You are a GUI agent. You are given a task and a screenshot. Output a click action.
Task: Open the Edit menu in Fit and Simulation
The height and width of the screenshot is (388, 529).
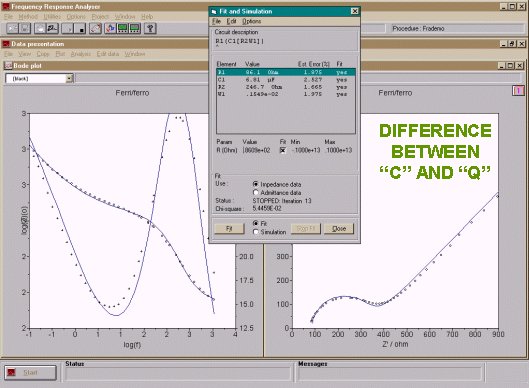[231, 21]
